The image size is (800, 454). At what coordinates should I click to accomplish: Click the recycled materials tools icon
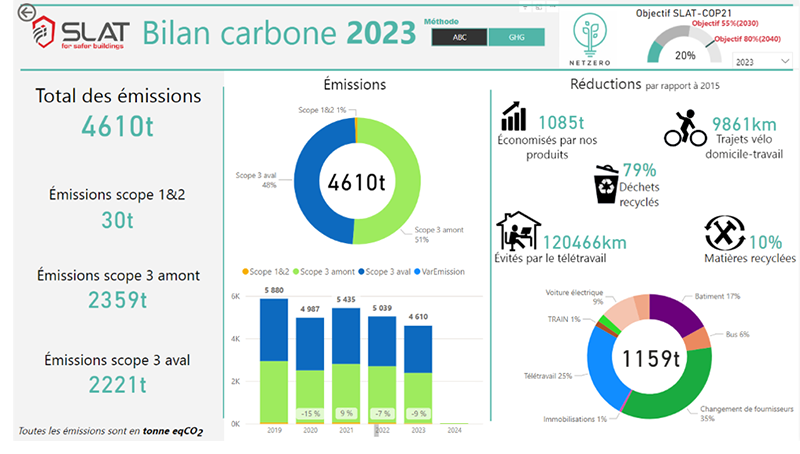pyautogui.click(x=724, y=234)
